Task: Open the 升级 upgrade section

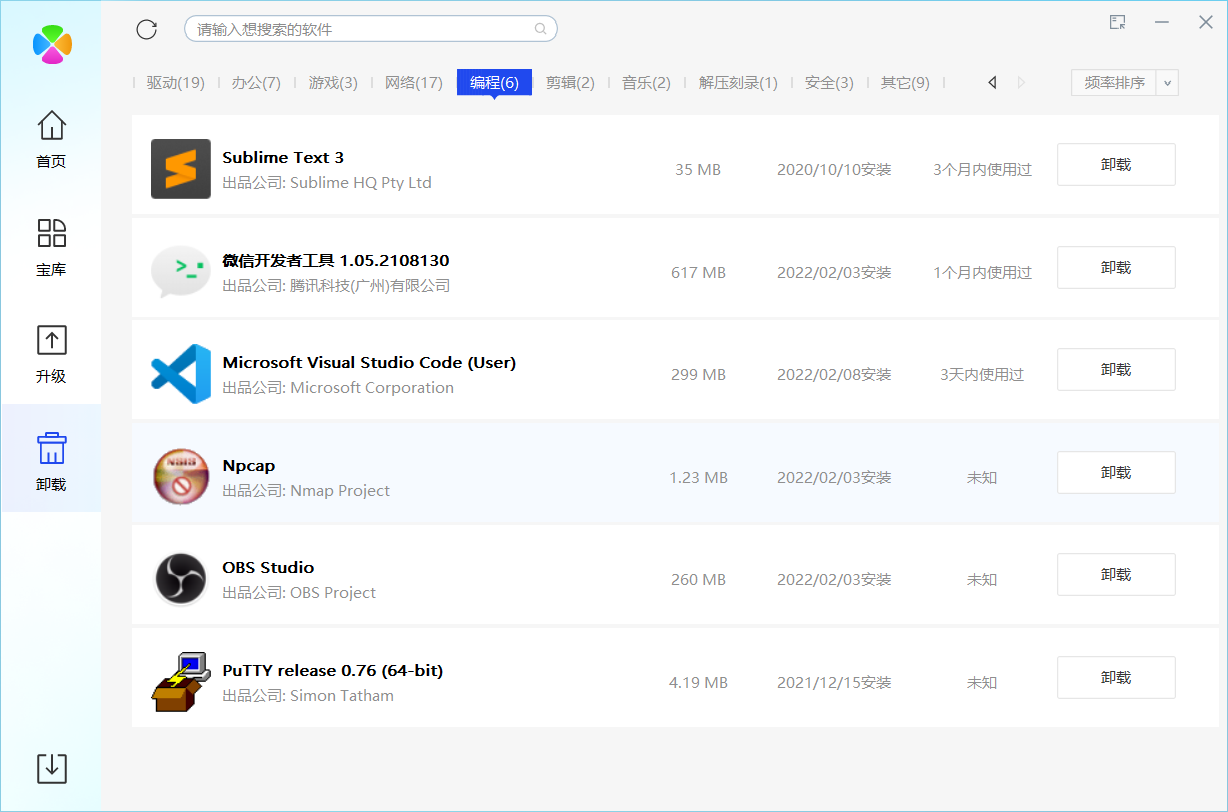Action: click(51, 353)
